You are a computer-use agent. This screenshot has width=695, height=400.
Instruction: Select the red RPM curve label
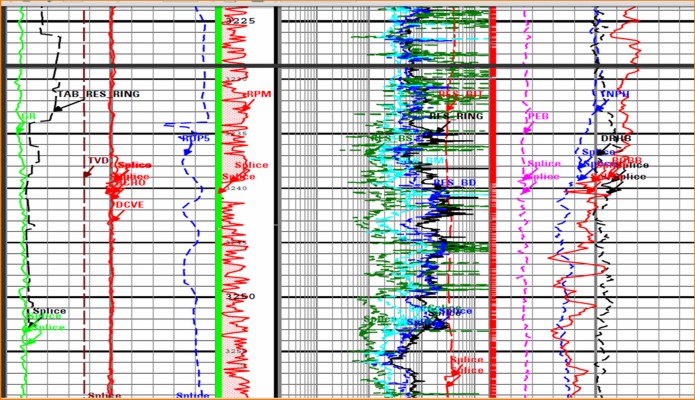pos(258,95)
